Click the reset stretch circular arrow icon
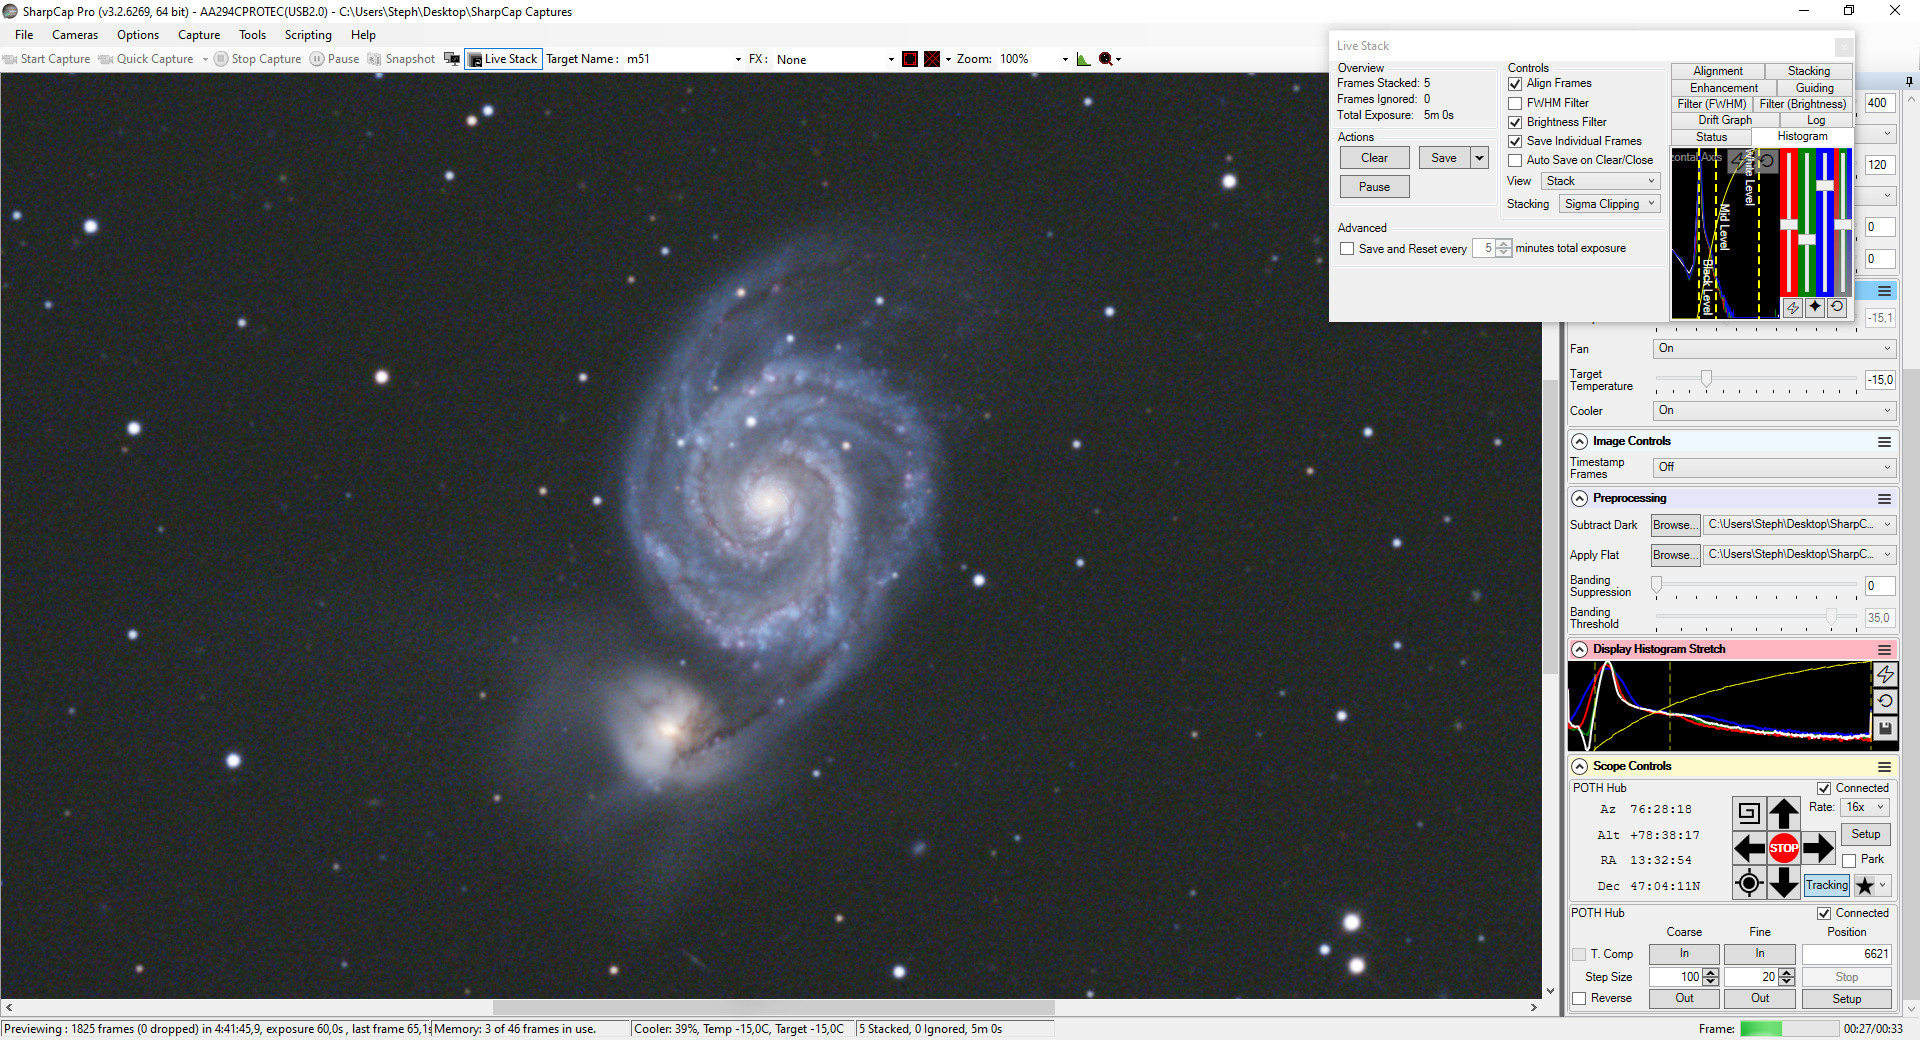Image resolution: width=1920 pixels, height=1040 pixels. point(1885,701)
